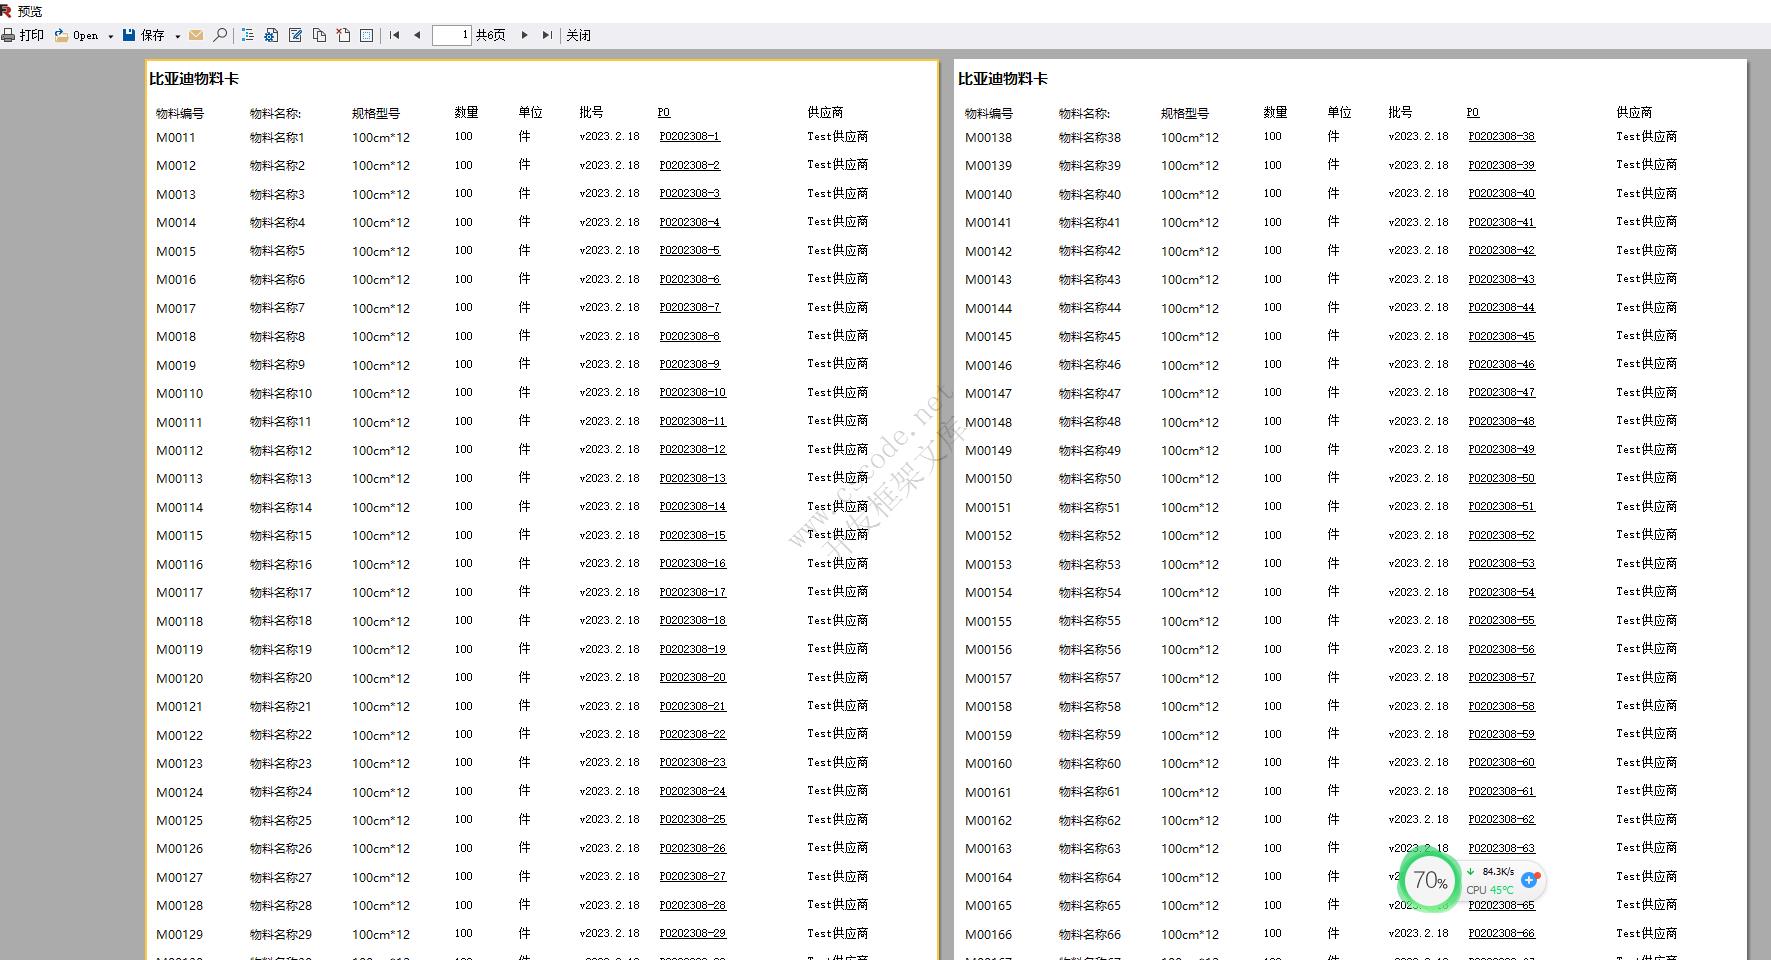Image resolution: width=1771 pixels, height=960 pixels.
Task: Open the PO202308-38 link on second page
Action: [x=1501, y=136]
